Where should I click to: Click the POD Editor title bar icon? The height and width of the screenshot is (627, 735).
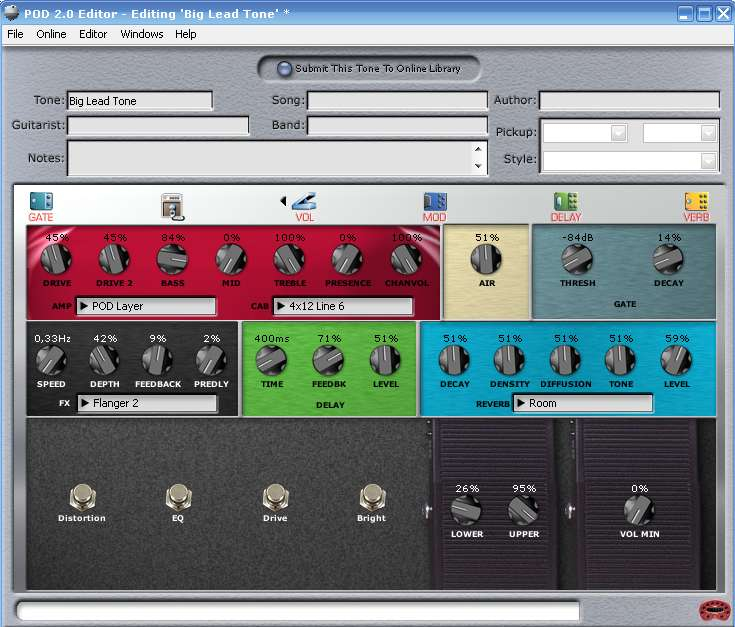tap(11, 13)
